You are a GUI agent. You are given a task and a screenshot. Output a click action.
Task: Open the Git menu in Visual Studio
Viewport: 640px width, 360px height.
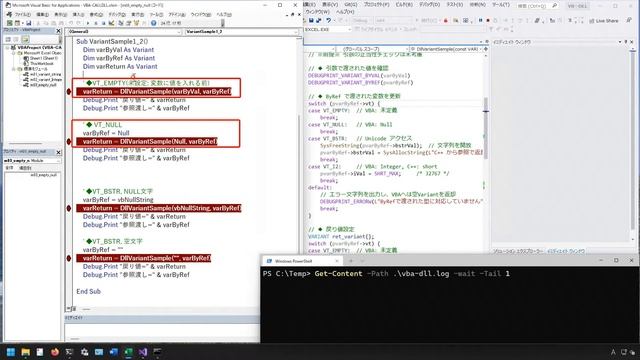(351, 4)
